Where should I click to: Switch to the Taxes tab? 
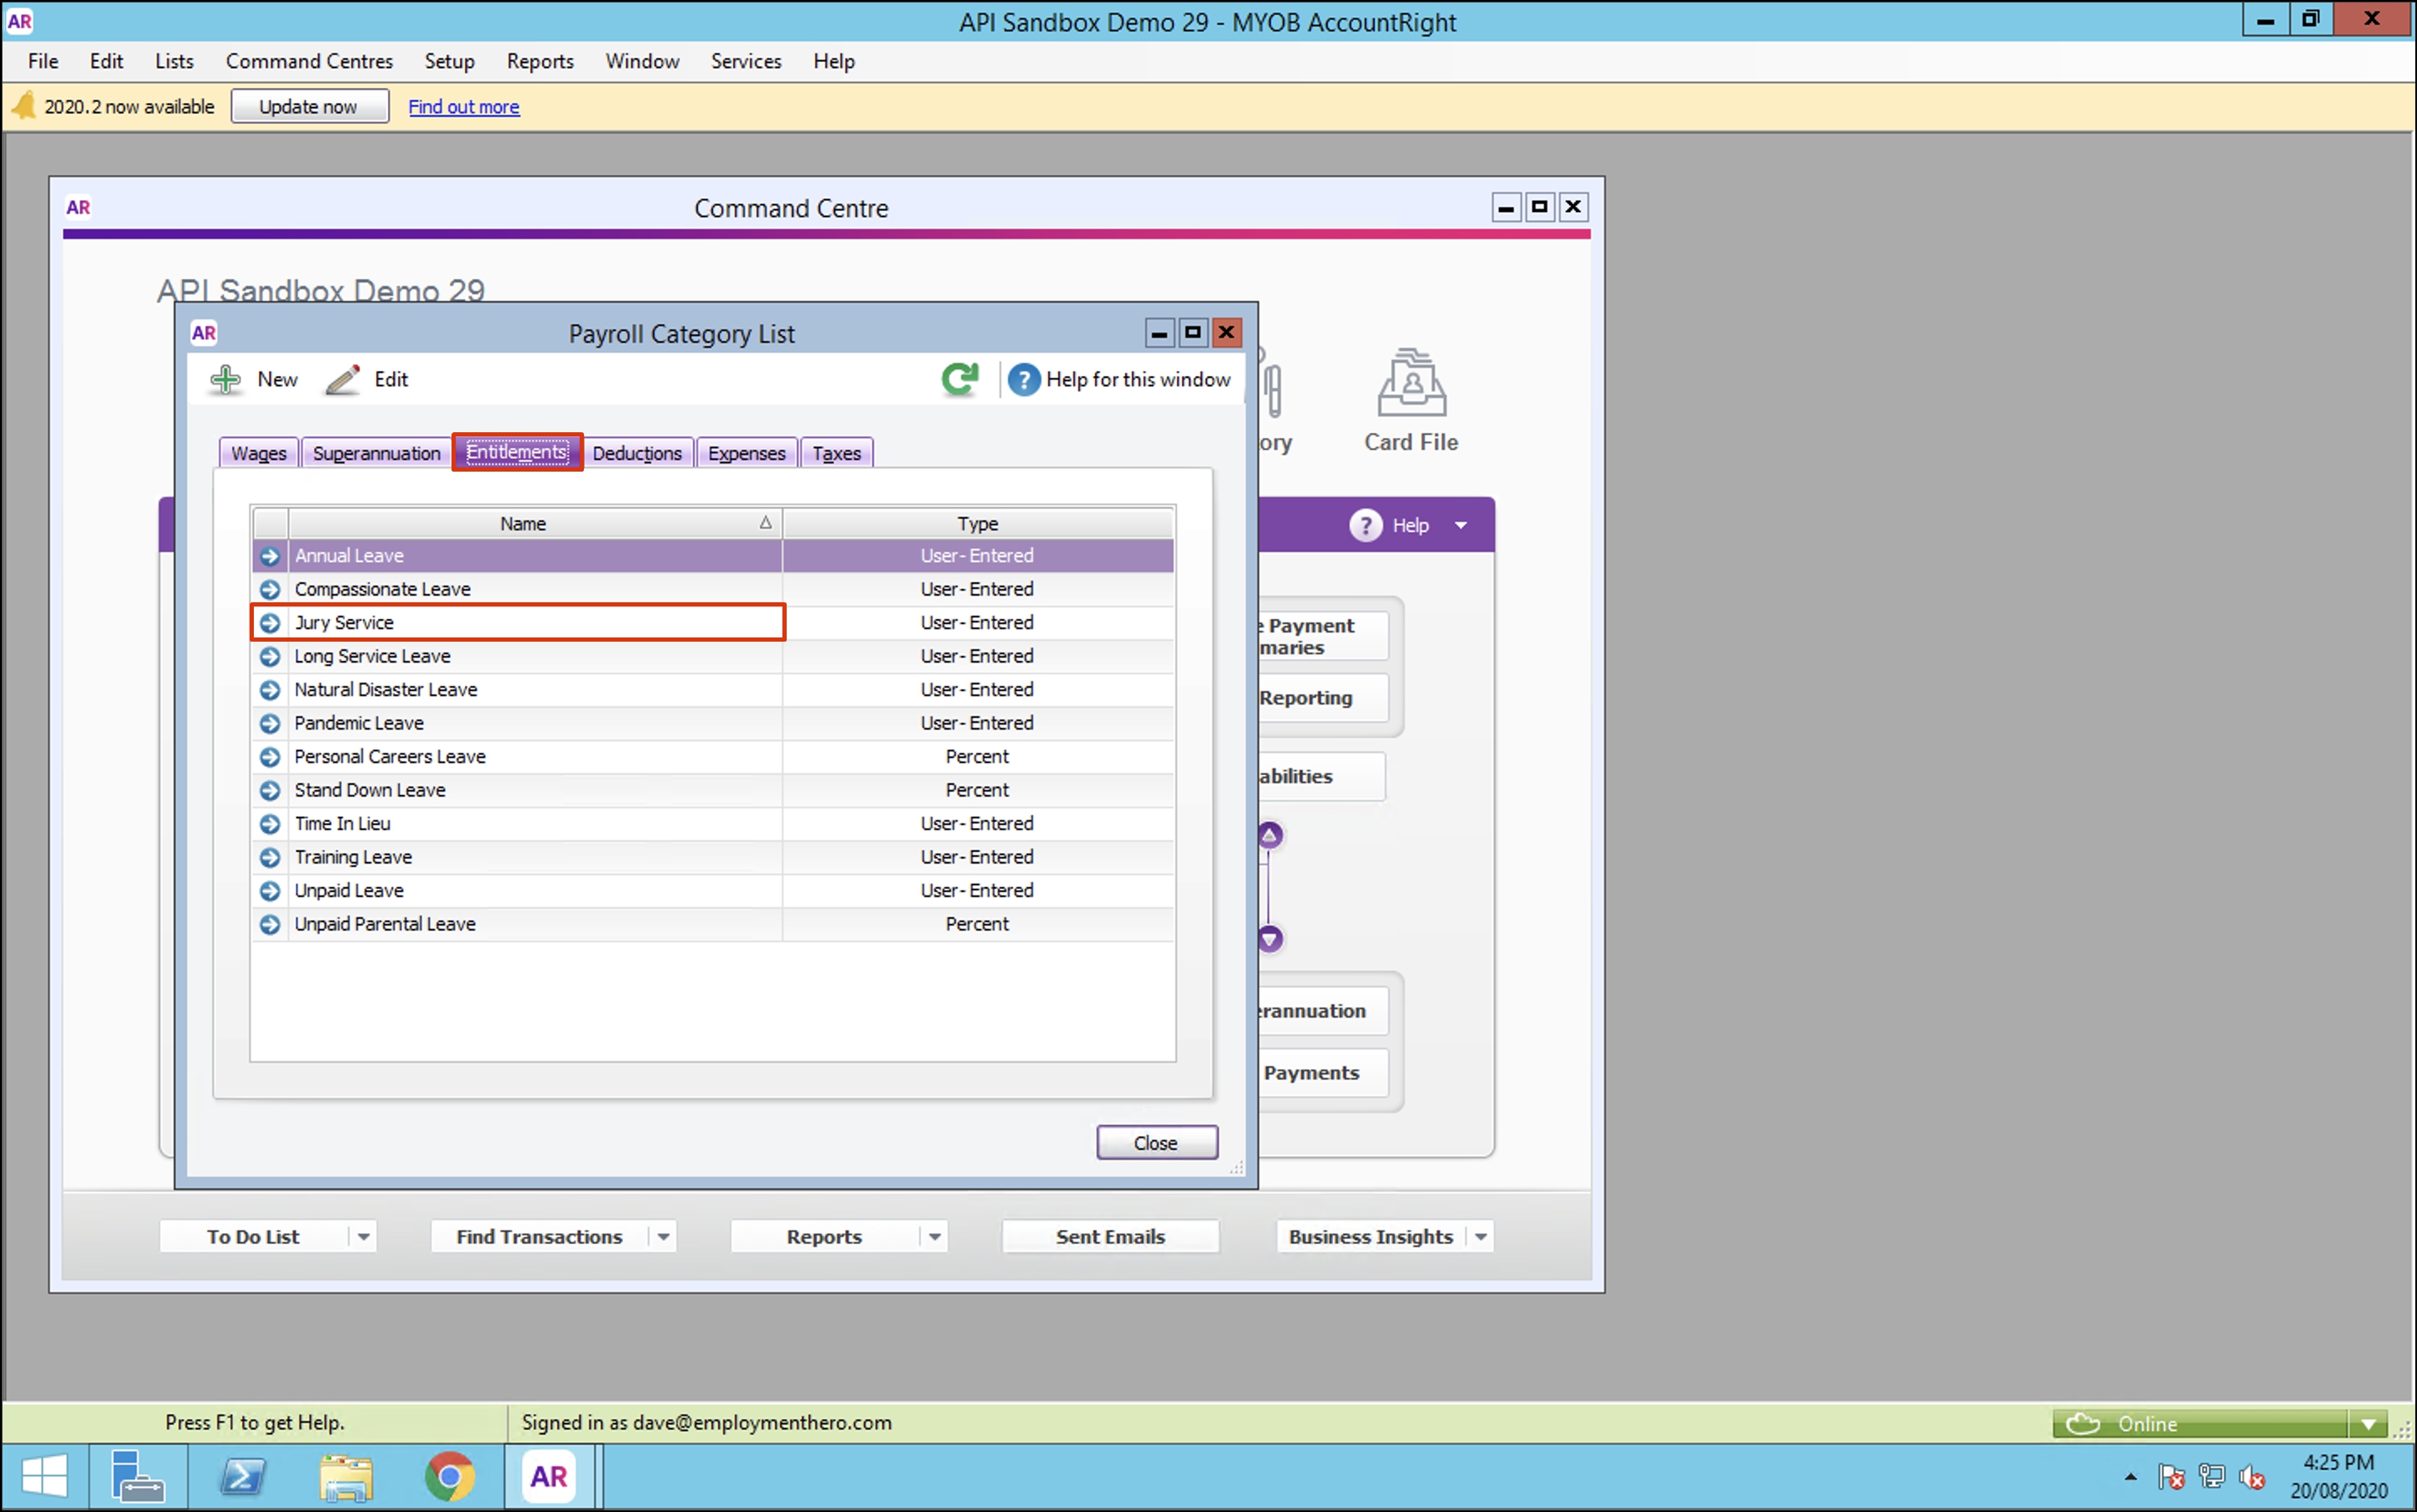tap(837, 453)
